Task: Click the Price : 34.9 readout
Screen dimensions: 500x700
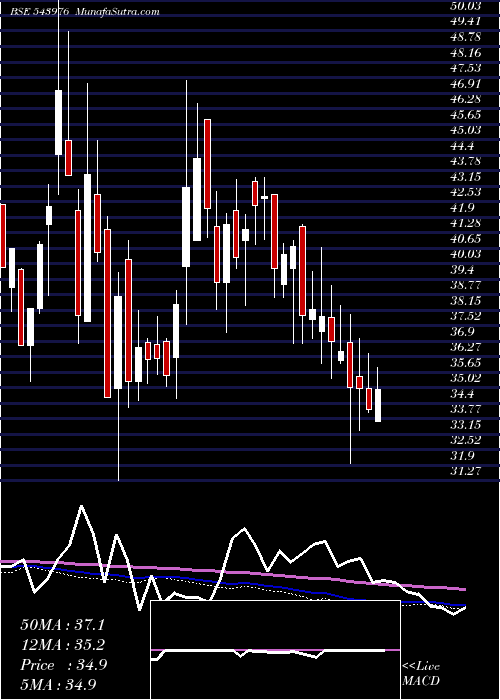Action: [x=64, y=665]
